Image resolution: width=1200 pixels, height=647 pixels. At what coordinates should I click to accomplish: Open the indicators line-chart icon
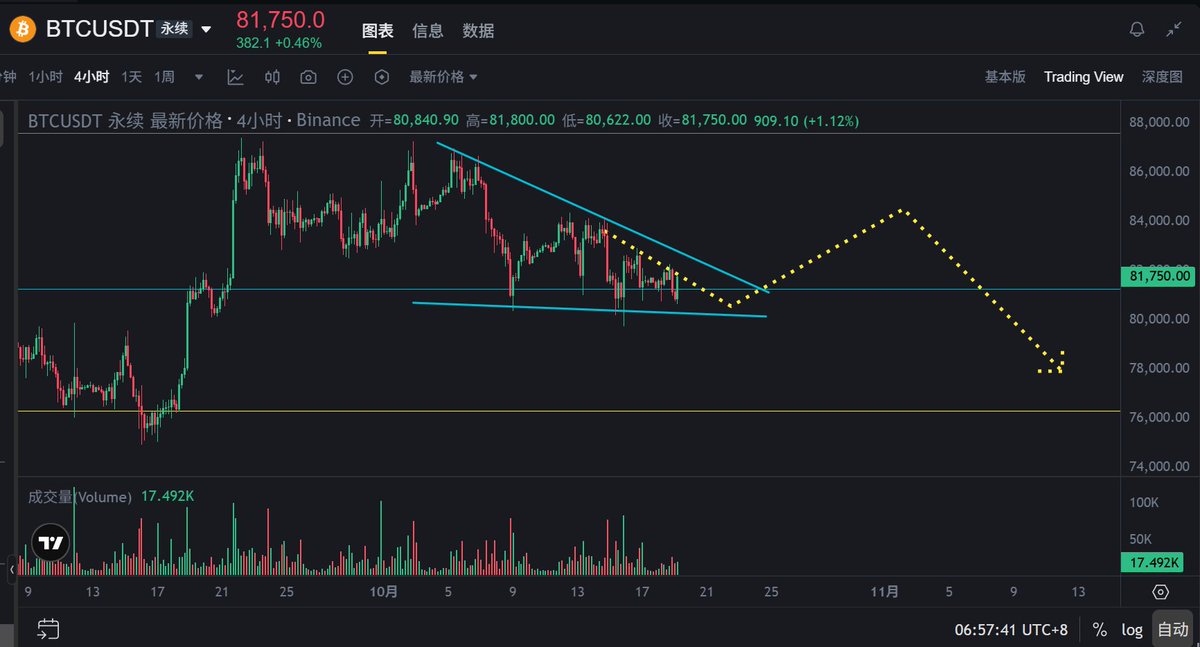pyautogui.click(x=236, y=77)
